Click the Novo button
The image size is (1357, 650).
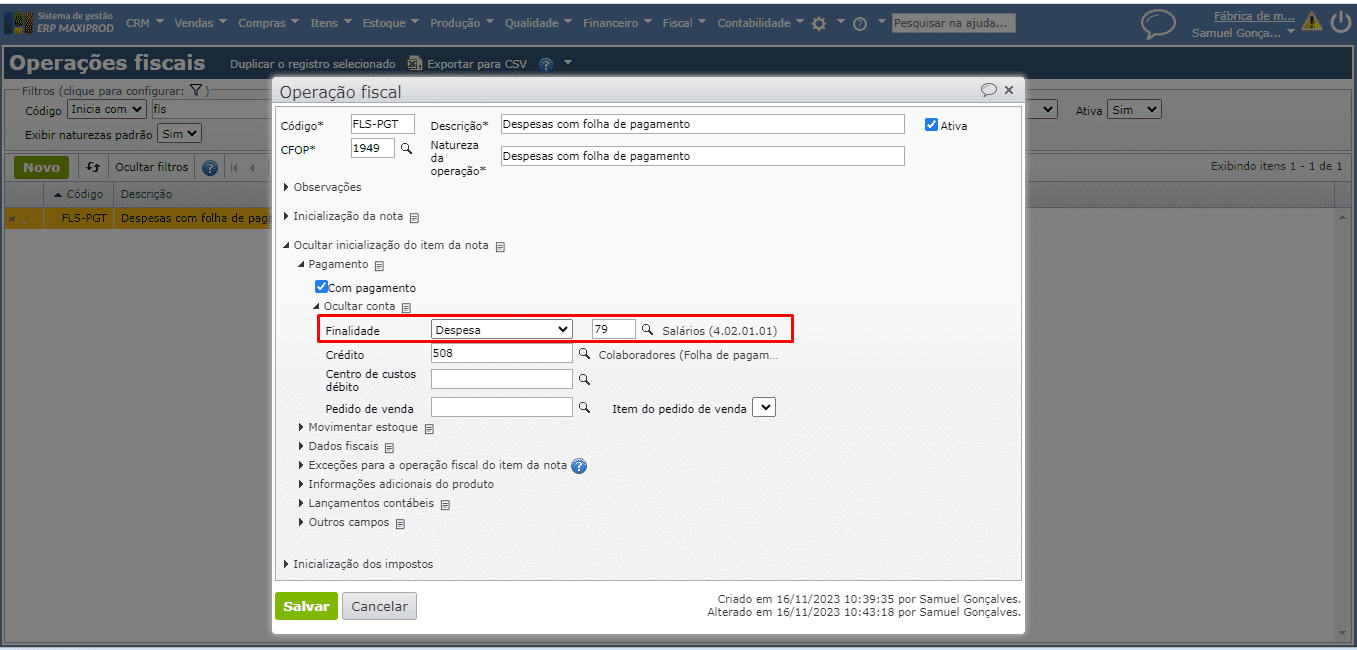(x=41, y=167)
